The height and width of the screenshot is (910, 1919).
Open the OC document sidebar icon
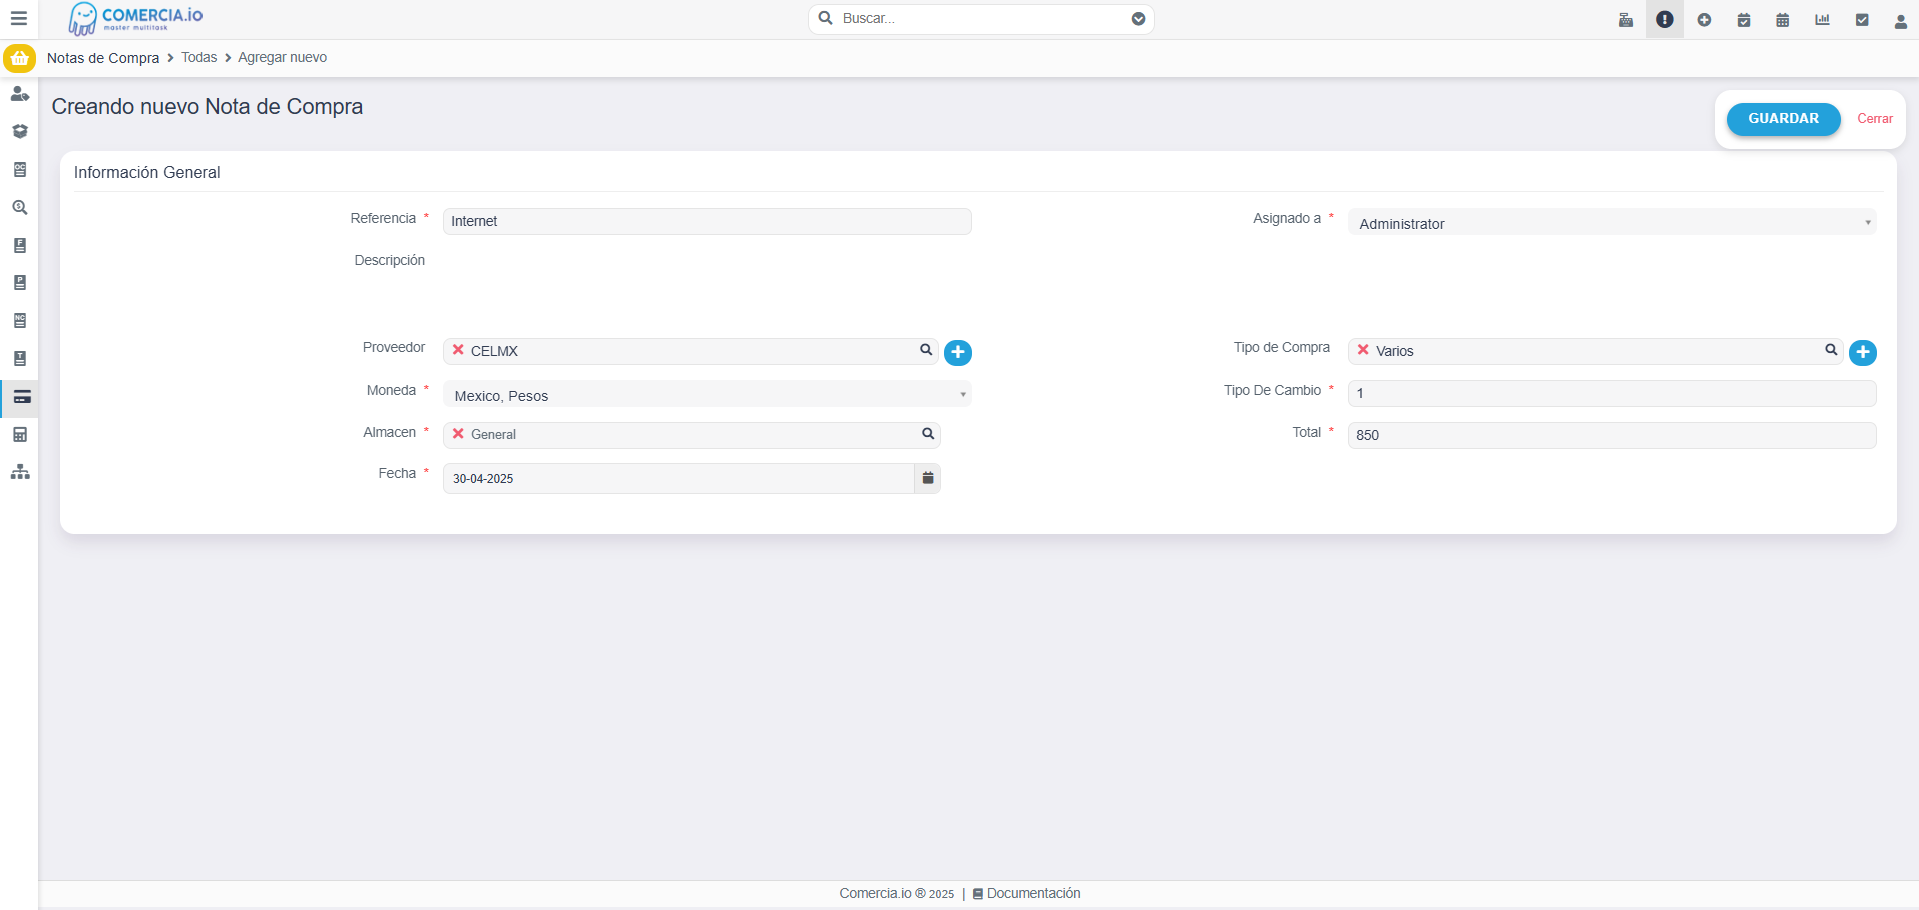coord(19,170)
